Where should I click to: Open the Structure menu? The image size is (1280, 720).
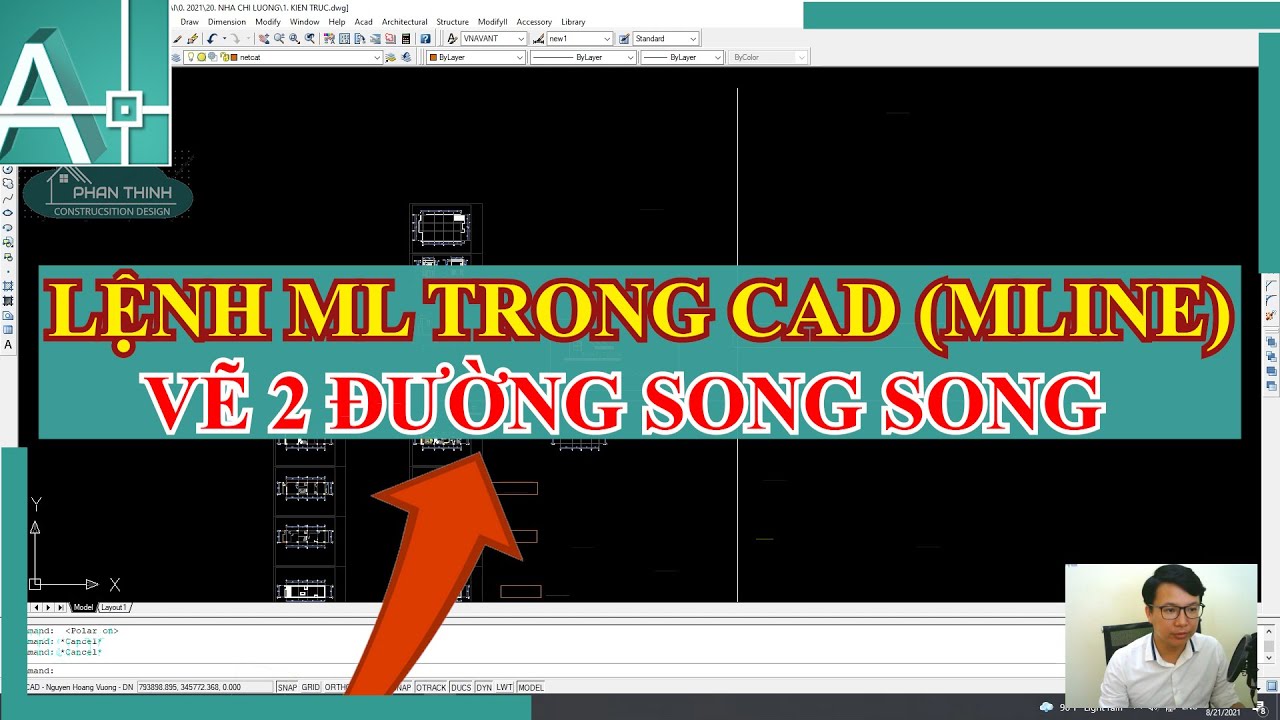[x=452, y=22]
